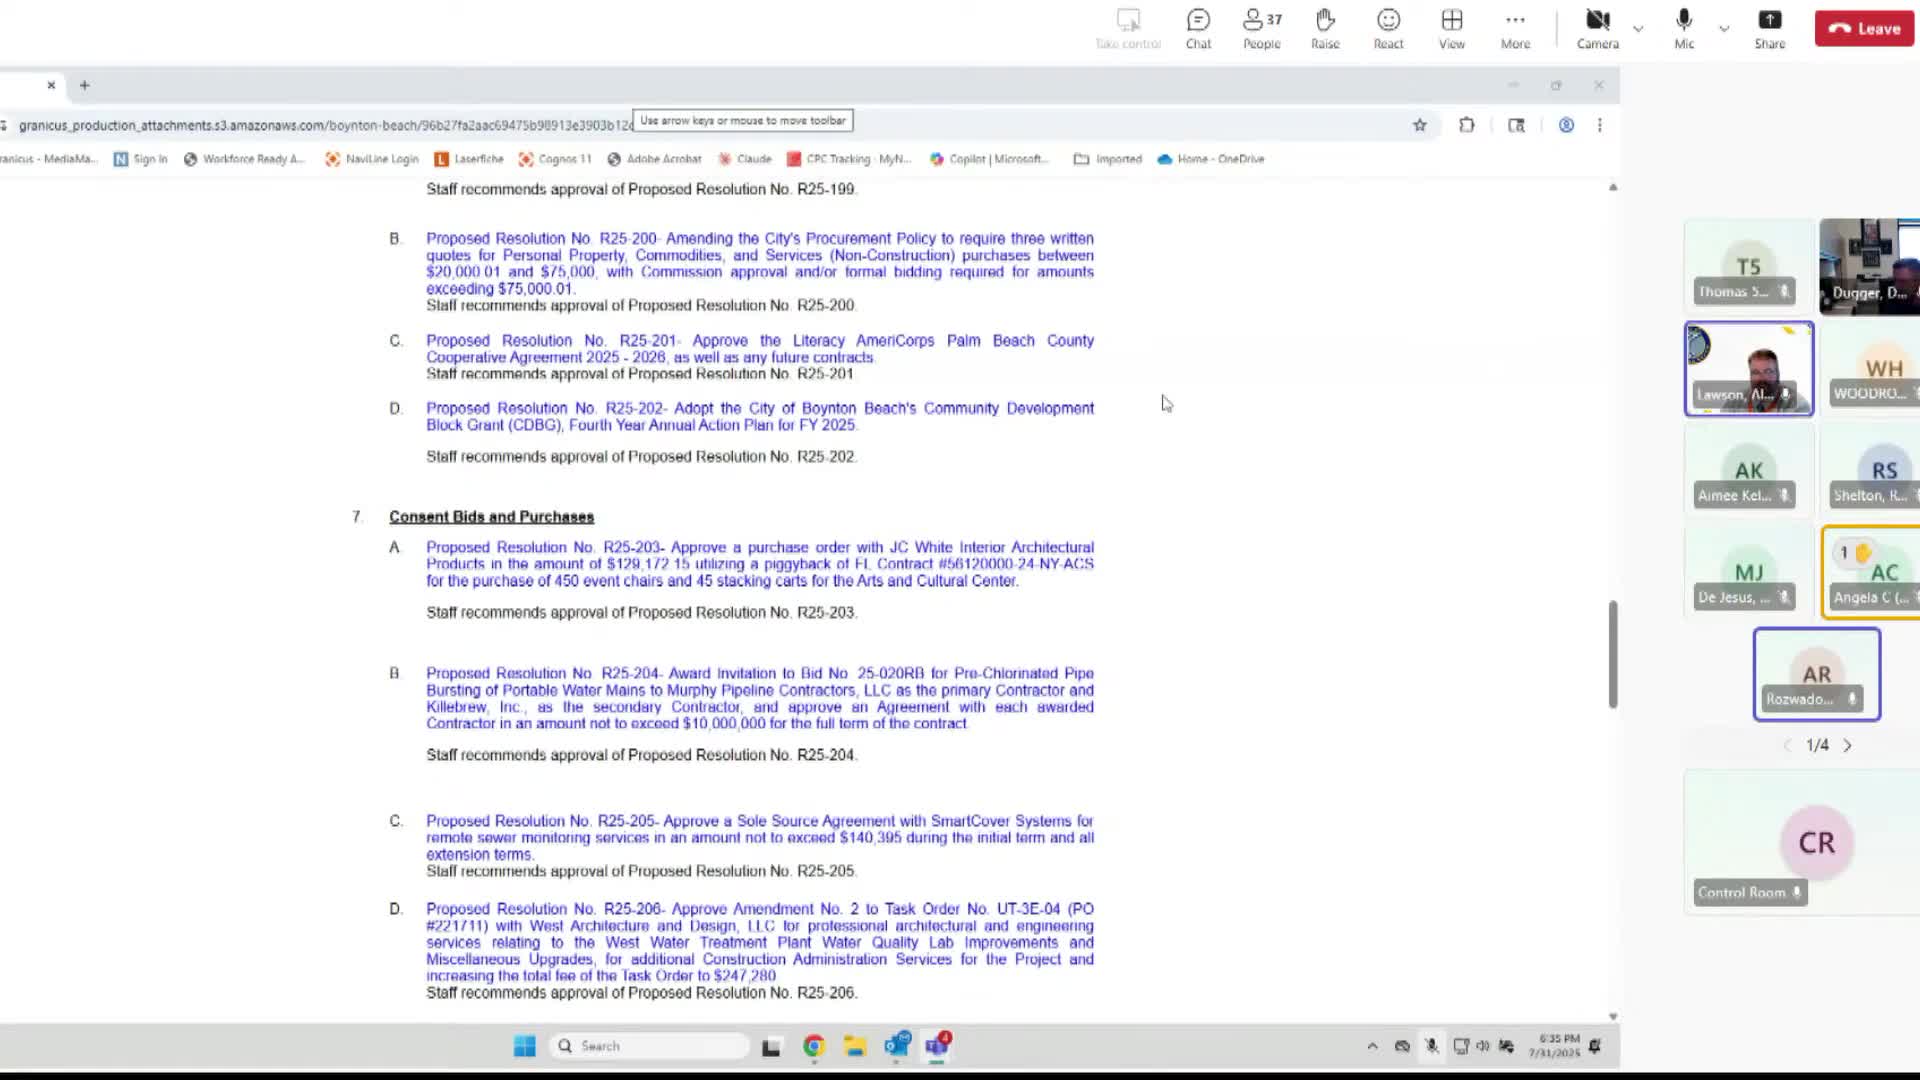Viewport: 1920px width, 1080px height.
Task: Raise your hand in meeting
Action: 1325,29
